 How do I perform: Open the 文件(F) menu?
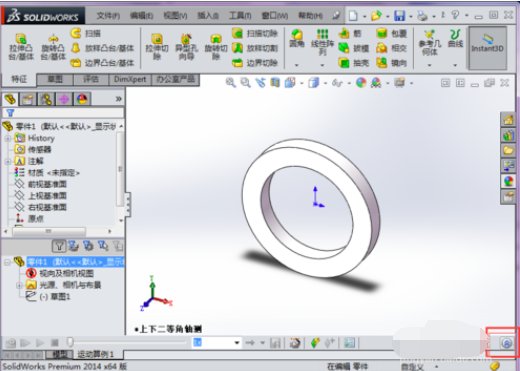pos(108,15)
